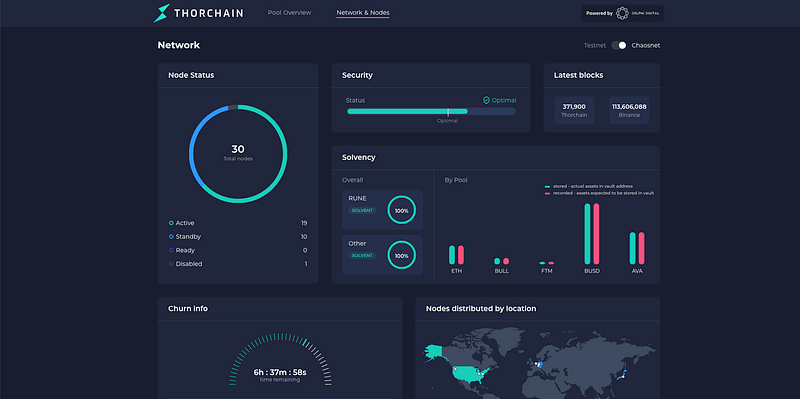This screenshot has width=800, height=399.
Task: Click the FTM pool label
Action: coord(546,271)
